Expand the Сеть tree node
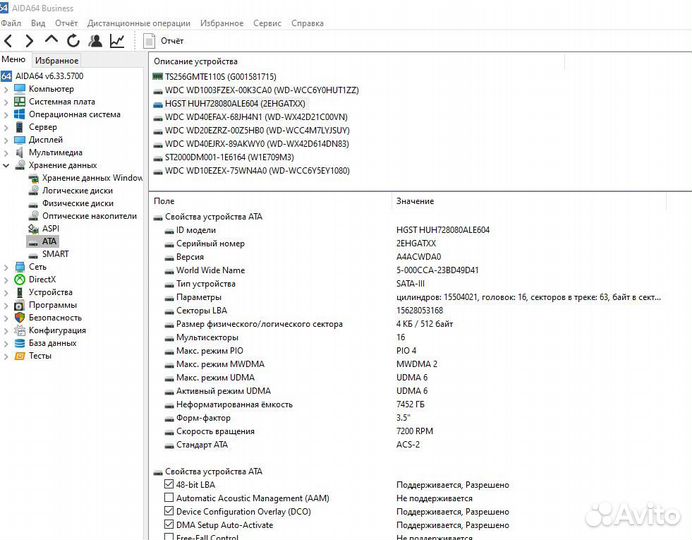Viewport: 692px width, 540px height. tap(6, 268)
